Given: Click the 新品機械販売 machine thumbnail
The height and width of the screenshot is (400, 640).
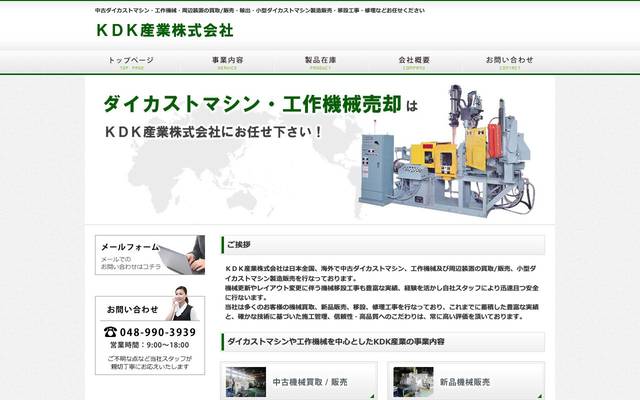Looking at the screenshot, I should (413, 382).
